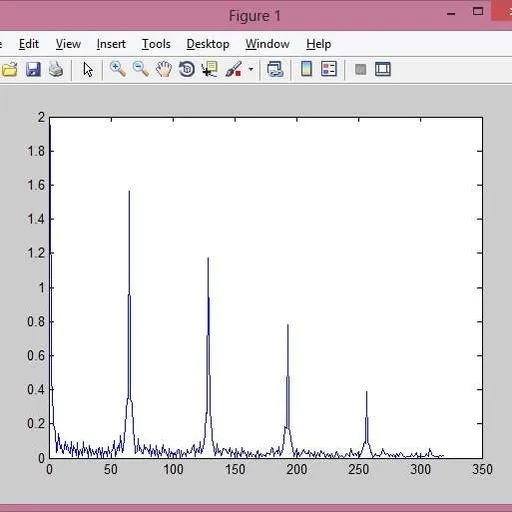
Task: Select the Edit Plot arrow tool
Action: pyautogui.click(x=88, y=70)
